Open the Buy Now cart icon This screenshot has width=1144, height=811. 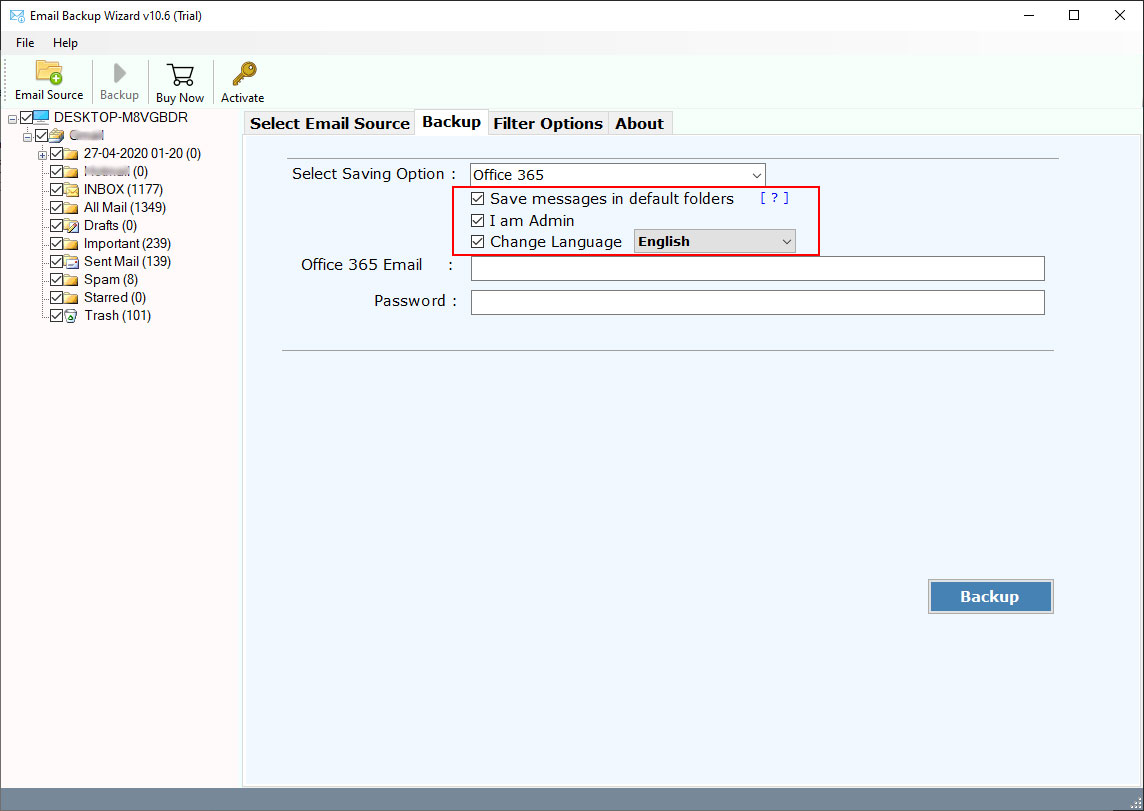(x=180, y=74)
